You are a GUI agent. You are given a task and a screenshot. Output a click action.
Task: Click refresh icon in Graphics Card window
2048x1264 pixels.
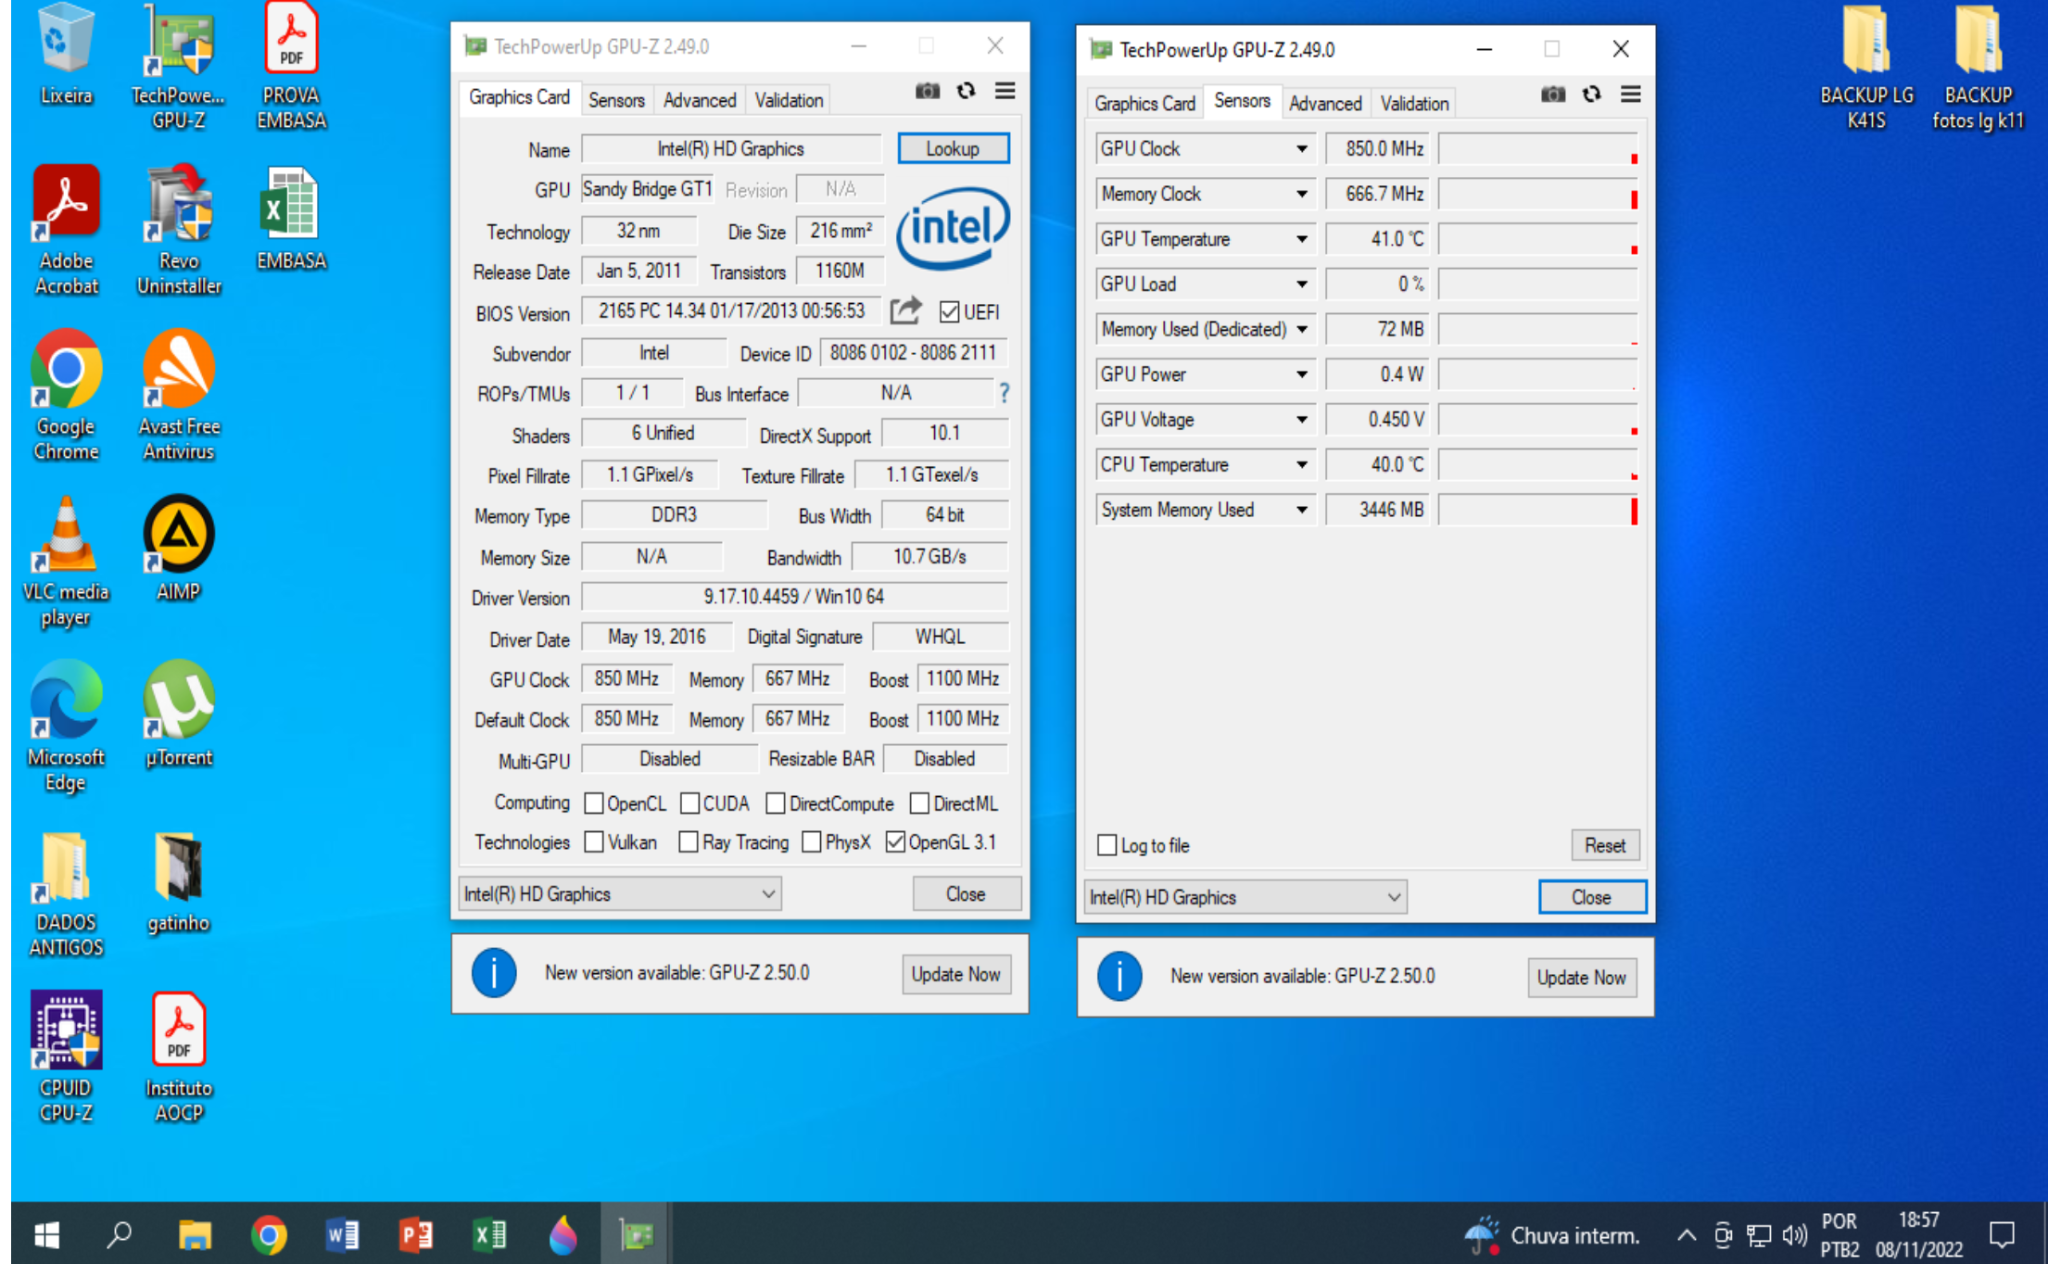[x=966, y=91]
